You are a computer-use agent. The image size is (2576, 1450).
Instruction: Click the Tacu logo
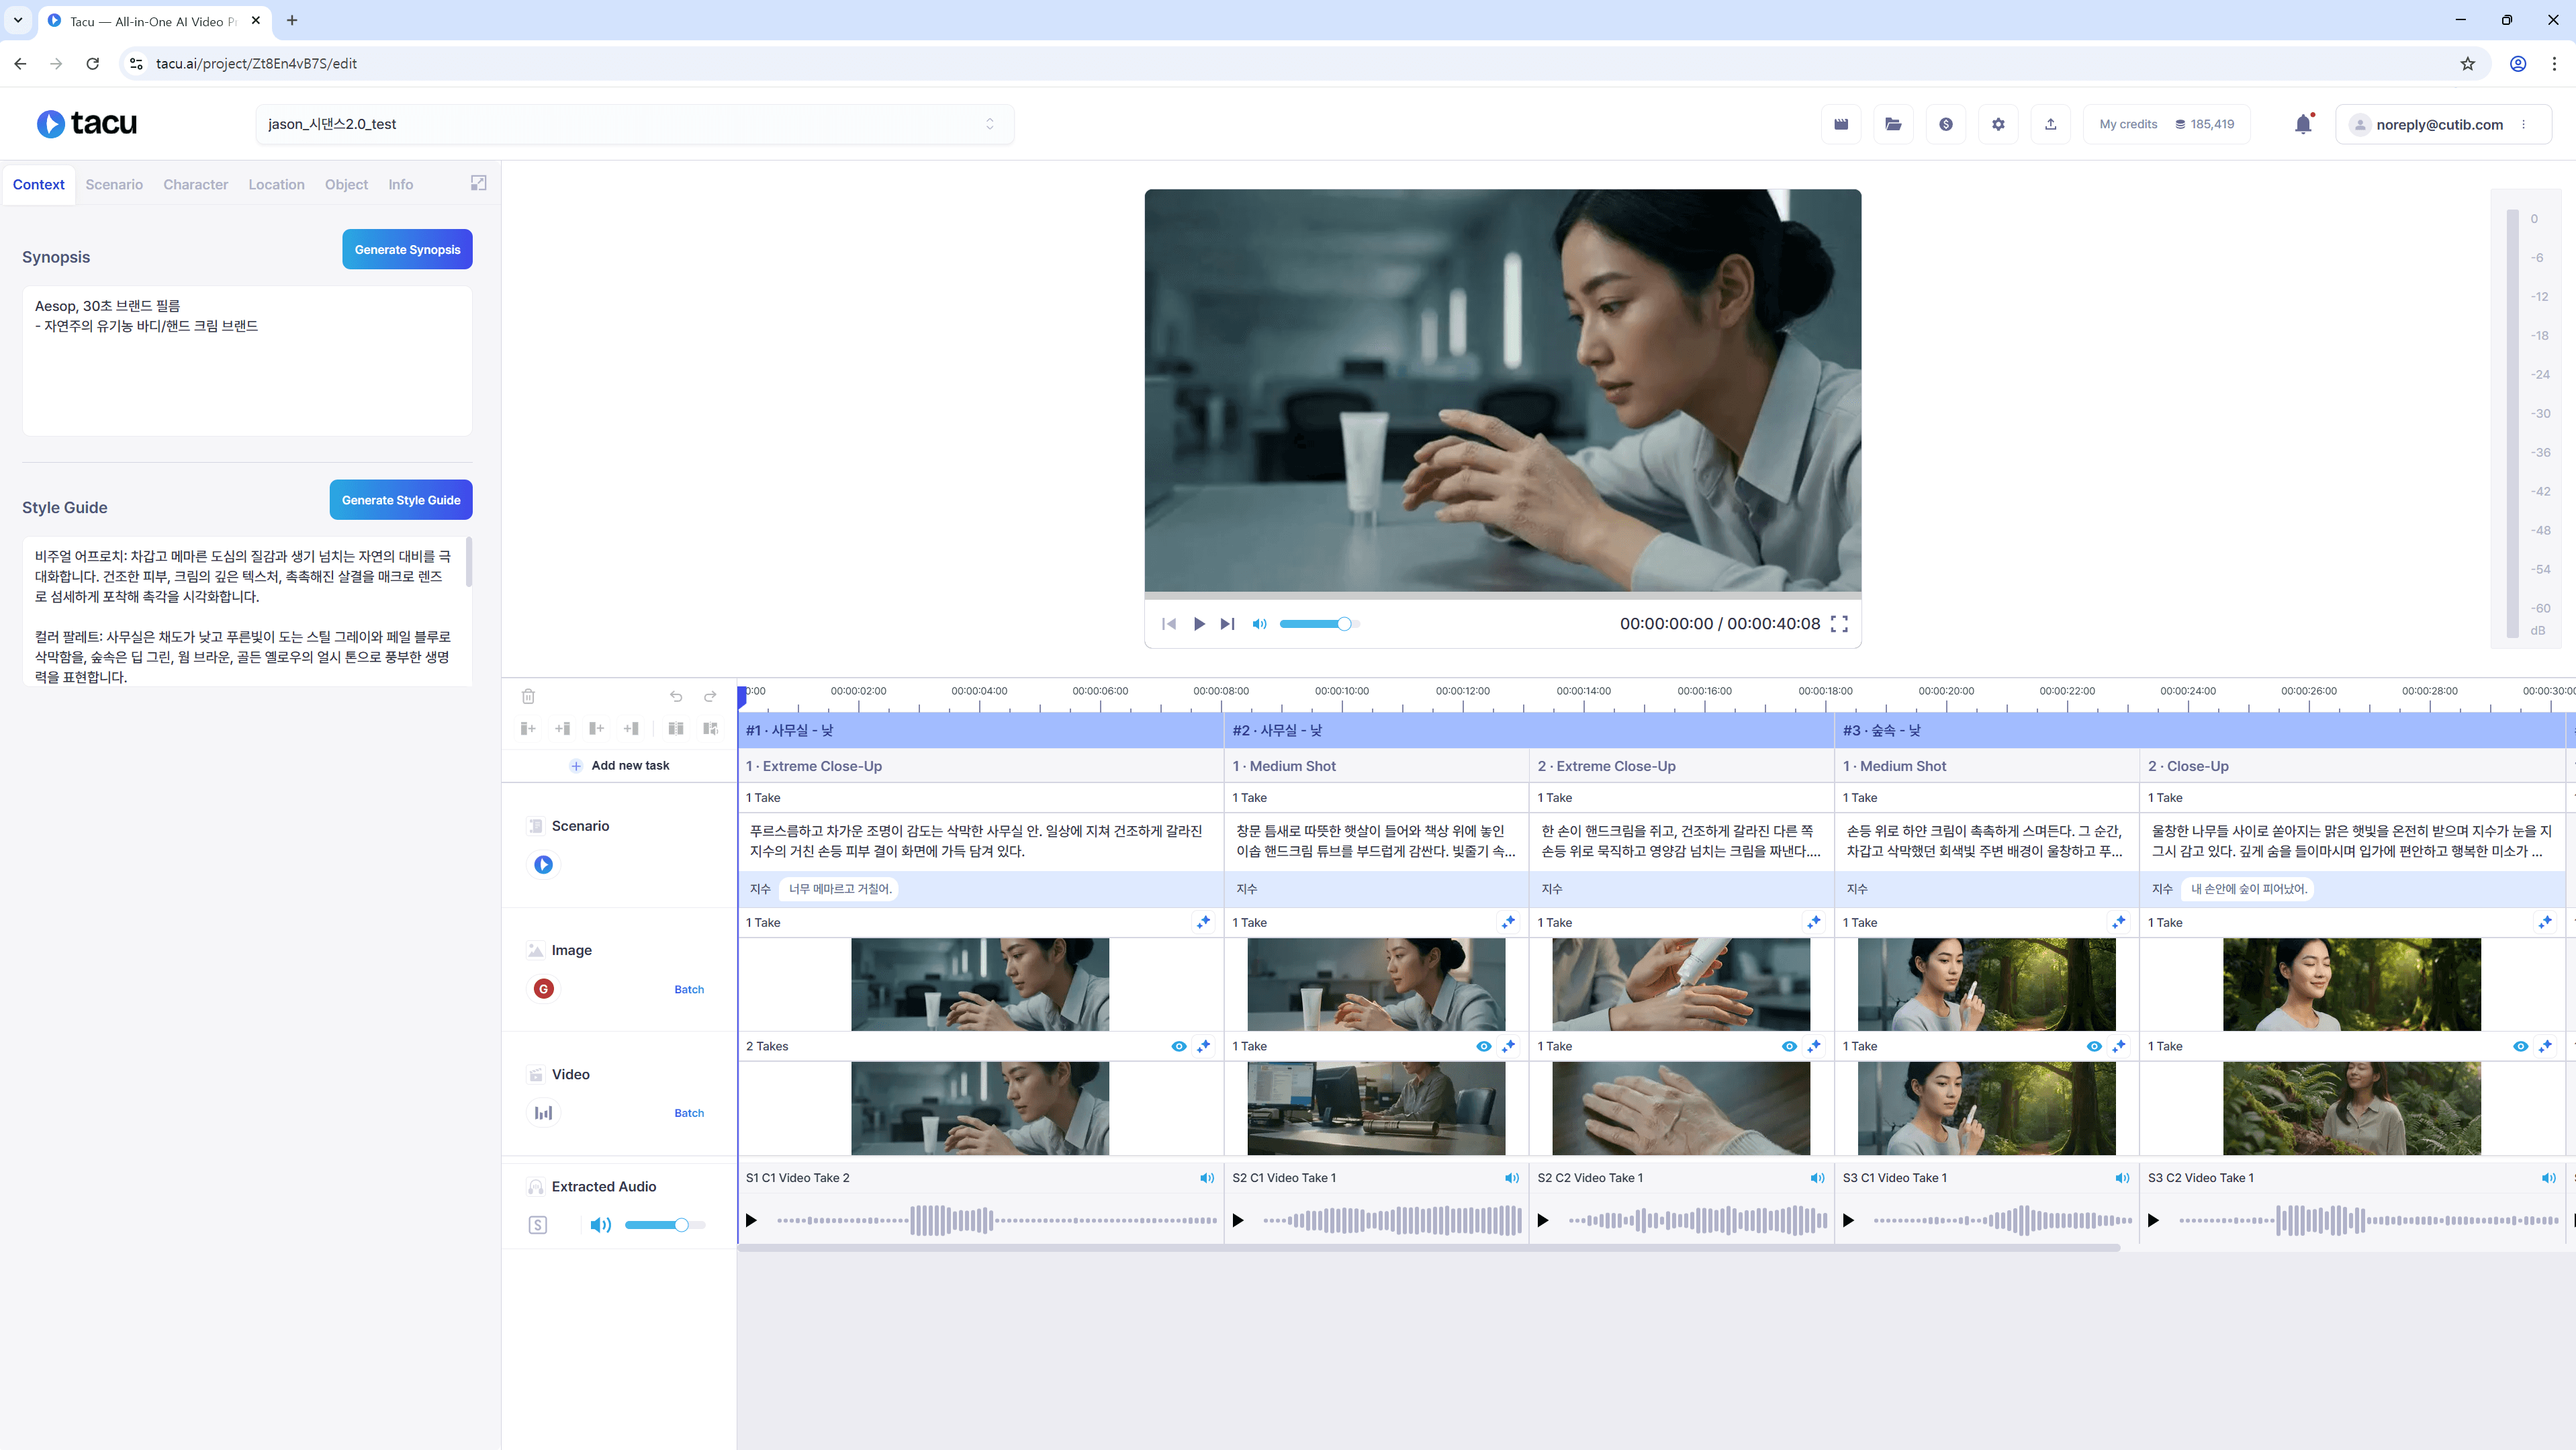click(x=87, y=123)
